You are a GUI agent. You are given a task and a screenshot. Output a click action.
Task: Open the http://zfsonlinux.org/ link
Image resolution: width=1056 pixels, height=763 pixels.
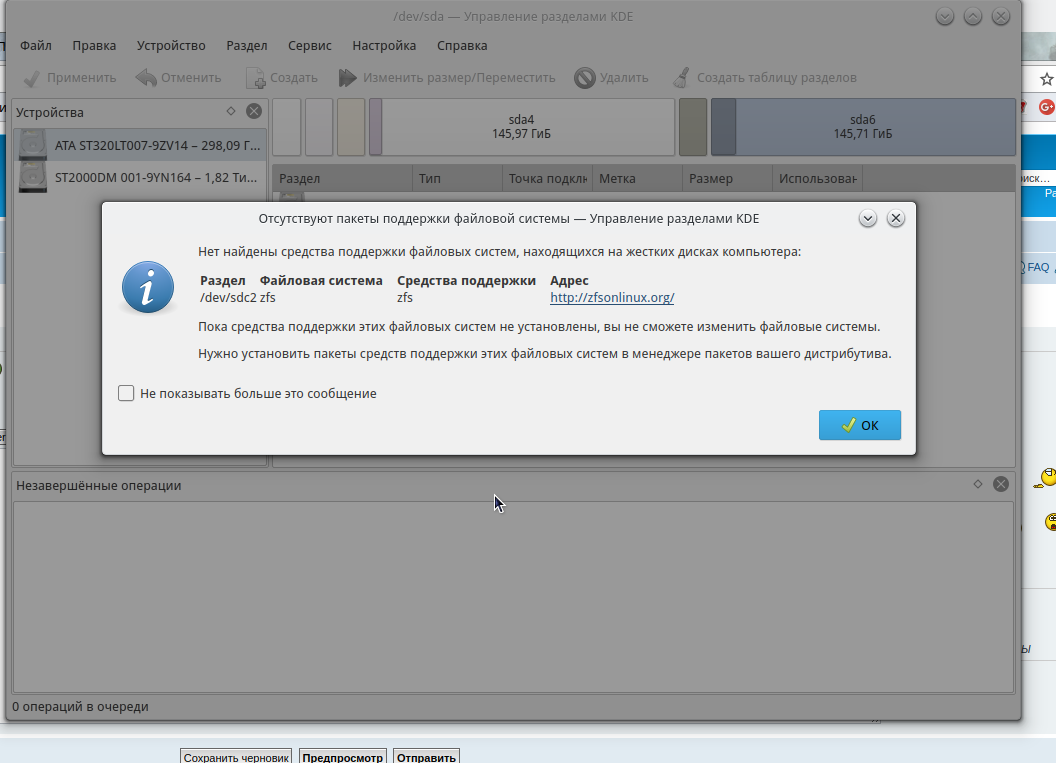612,298
